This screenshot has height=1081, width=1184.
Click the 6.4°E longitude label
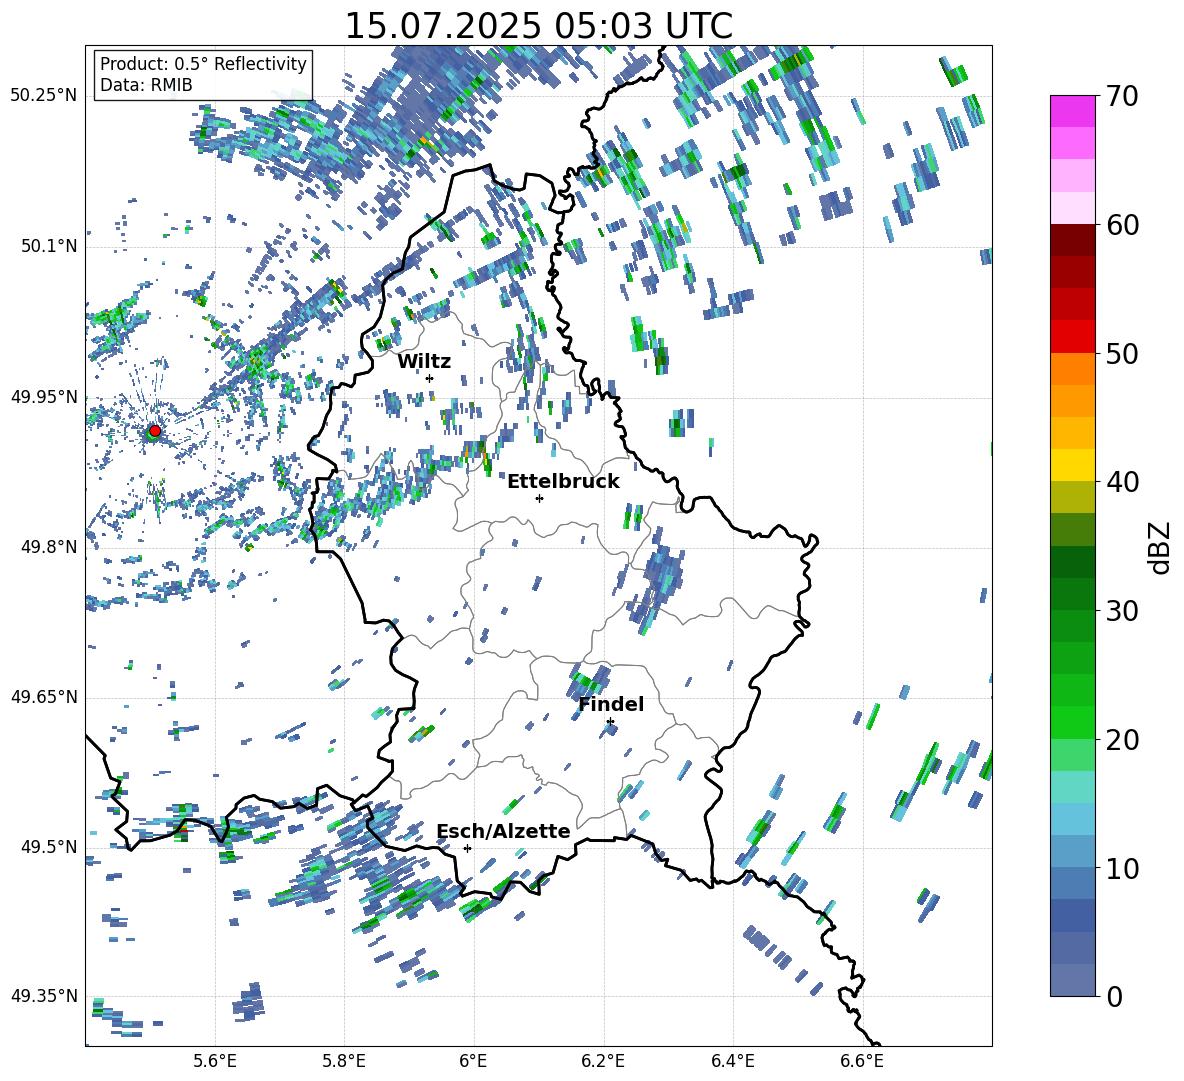coord(732,1061)
